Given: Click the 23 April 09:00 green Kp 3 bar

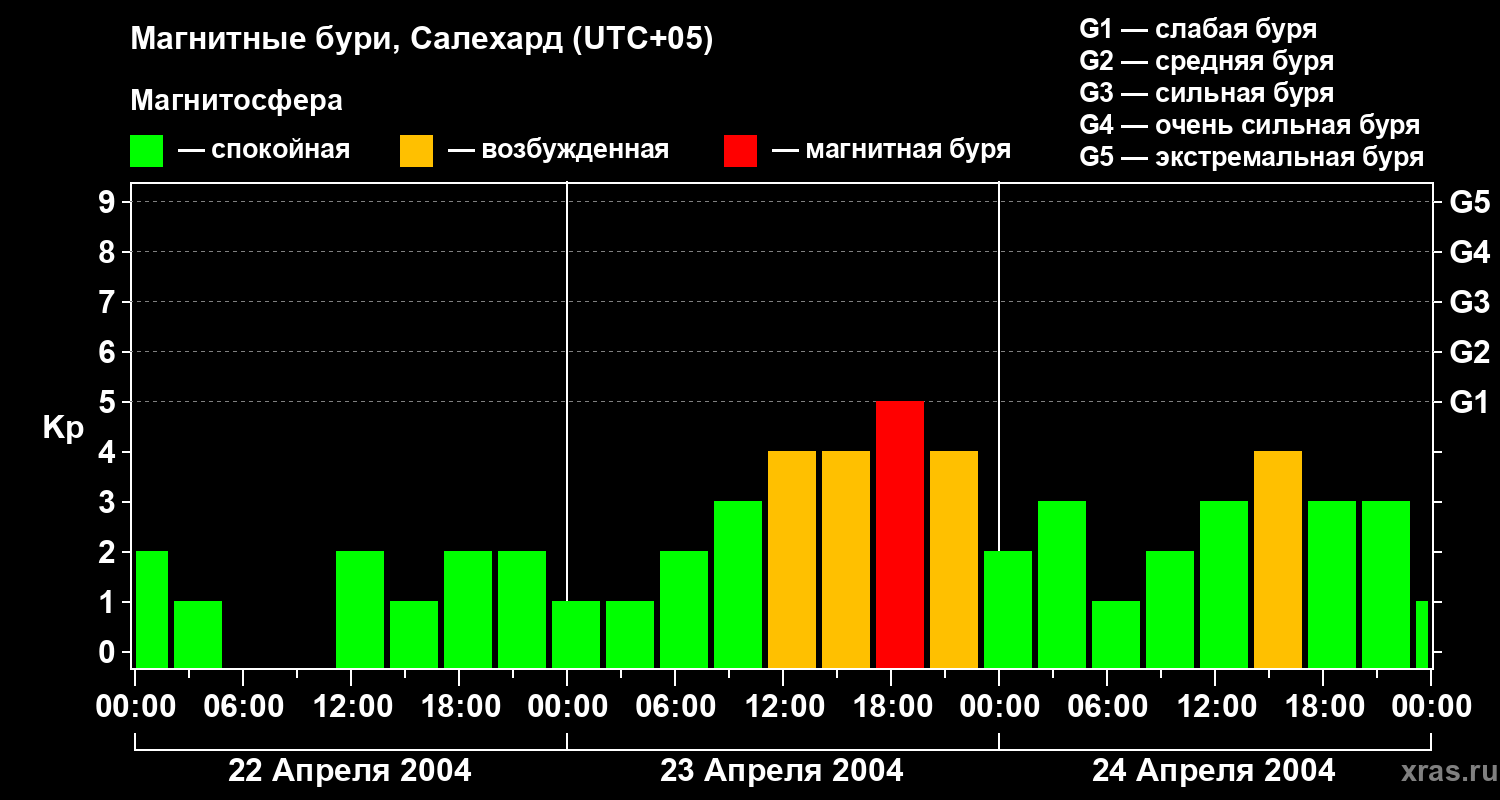Looking at the screenshot, I should point(738,585).
